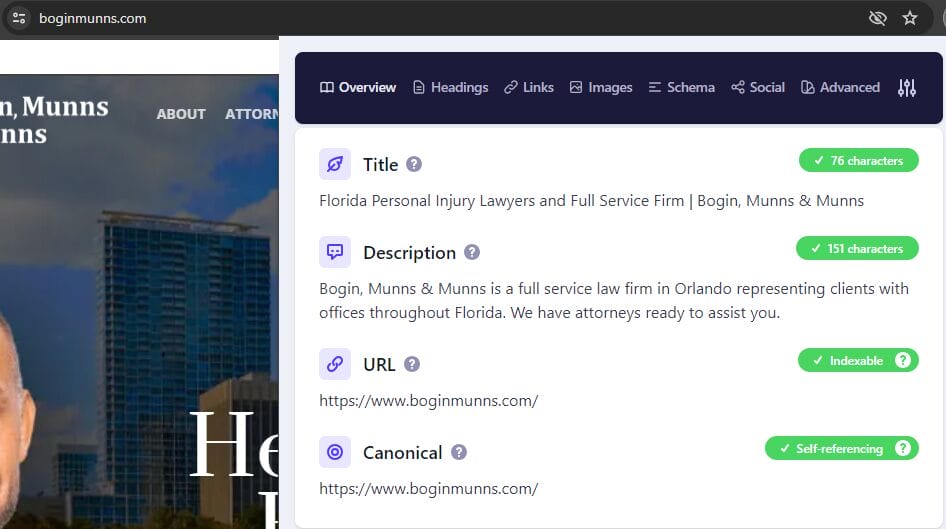
Task: Click the Description heading label
Action: [410, 252]
